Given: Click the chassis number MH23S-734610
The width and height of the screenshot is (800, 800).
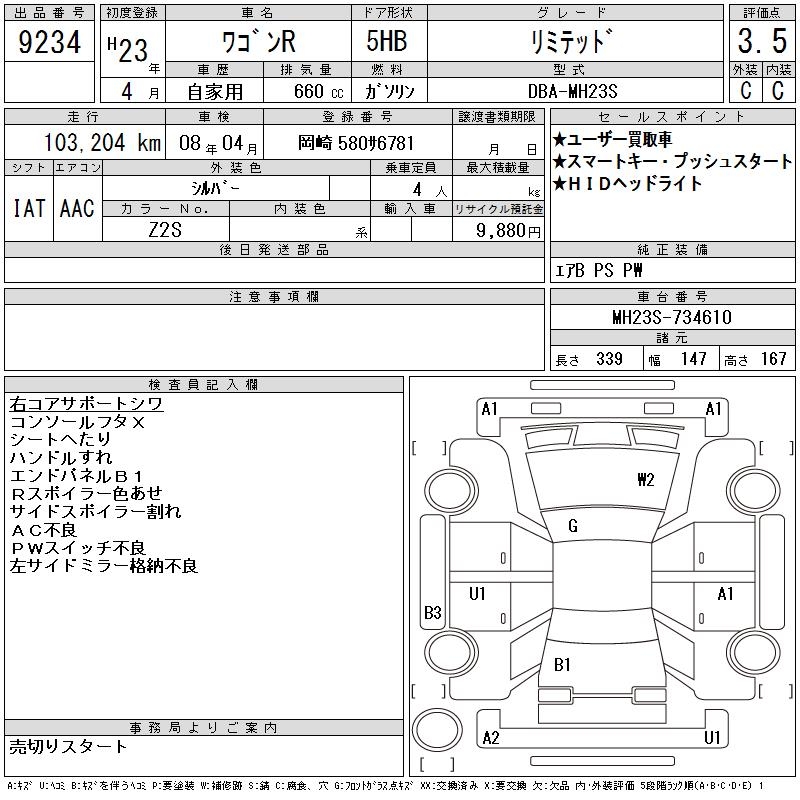Looking at the screenshot, I should coord(672,317).
